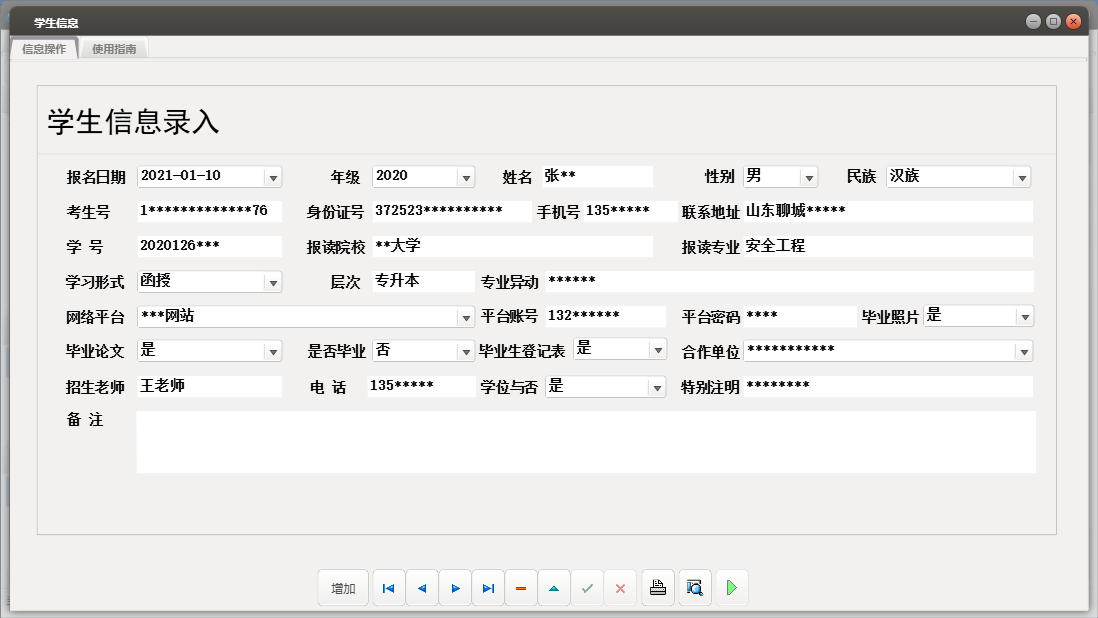1098x618 pixels.
Task: Go to the previous record
Action: (x=422, y=588)
